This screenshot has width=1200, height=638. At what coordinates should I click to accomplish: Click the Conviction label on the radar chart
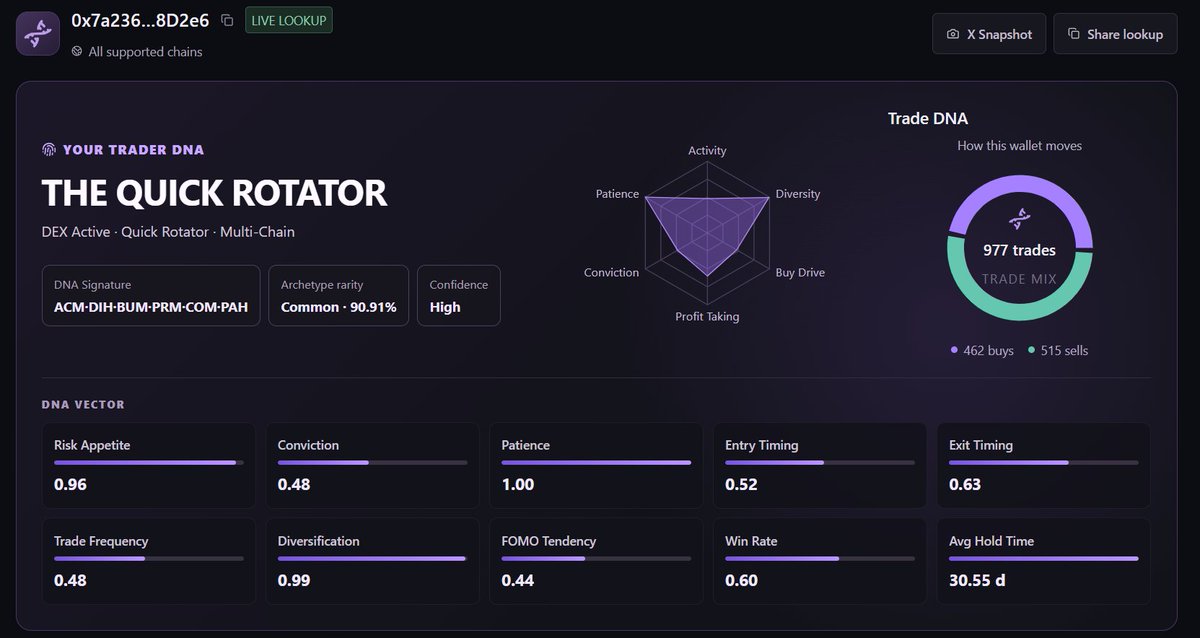(x=611, y=272)
